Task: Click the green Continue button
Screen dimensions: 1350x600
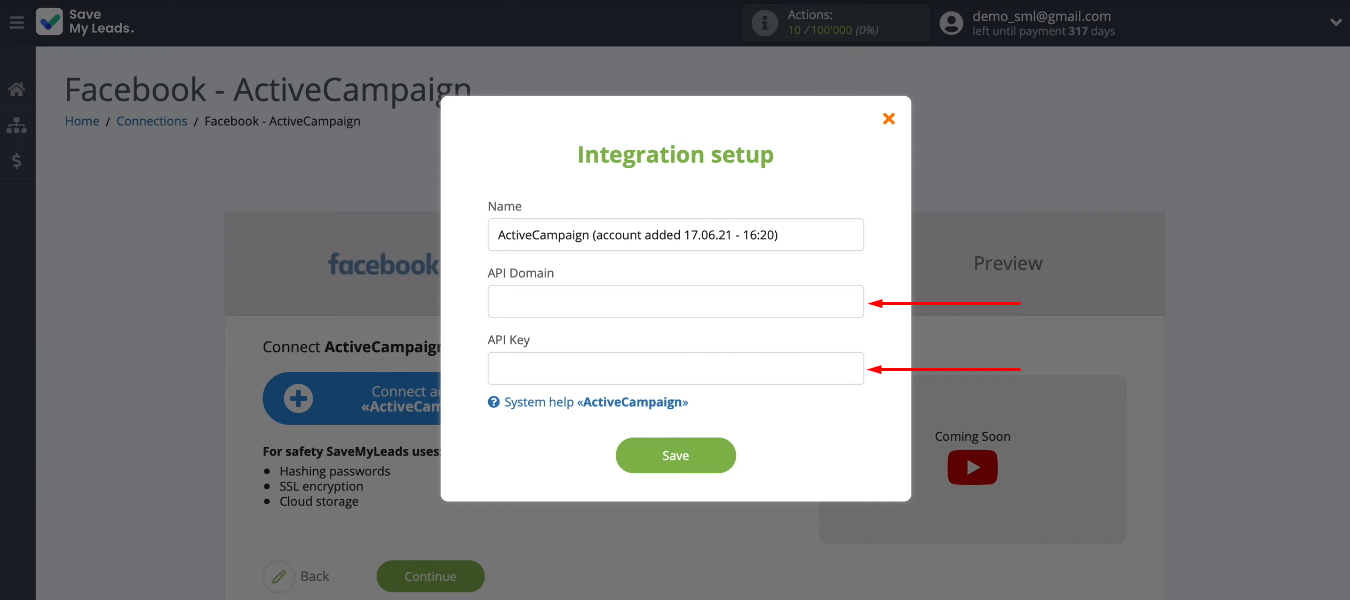Action: 430,576
